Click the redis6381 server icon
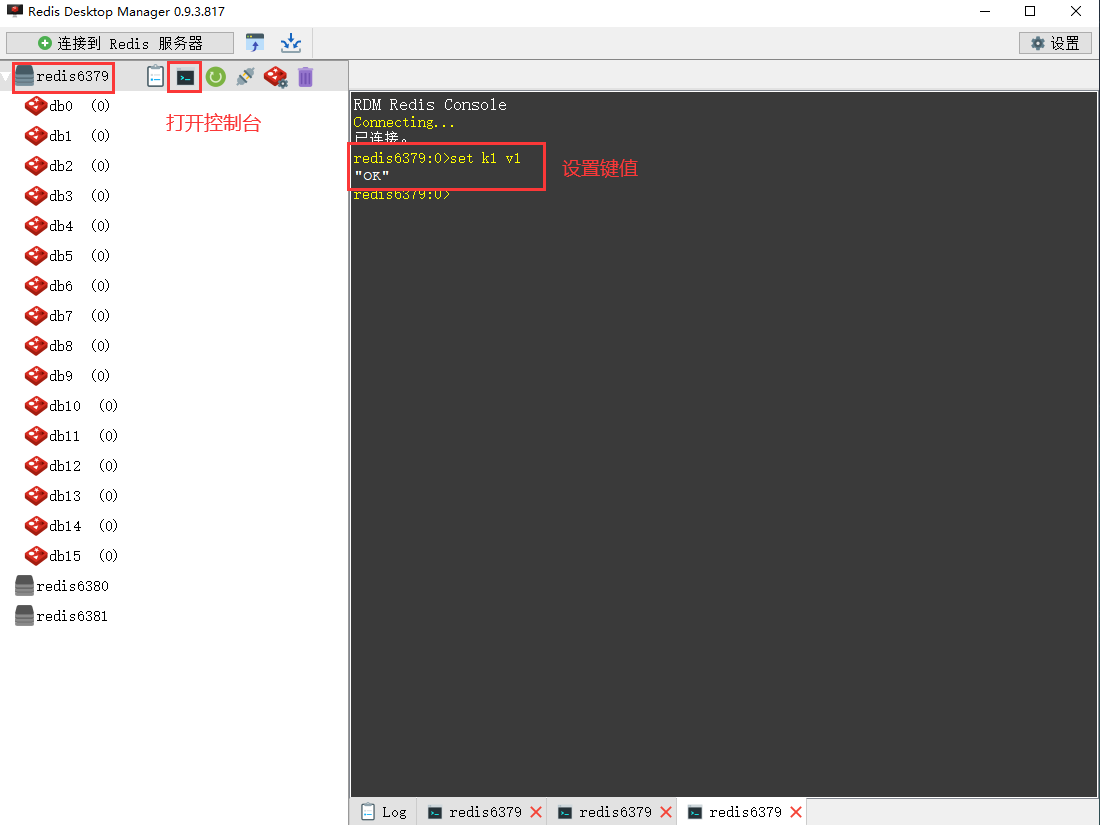The height and width of the screenshot is (825, 1100). click(x=25, y=616)
